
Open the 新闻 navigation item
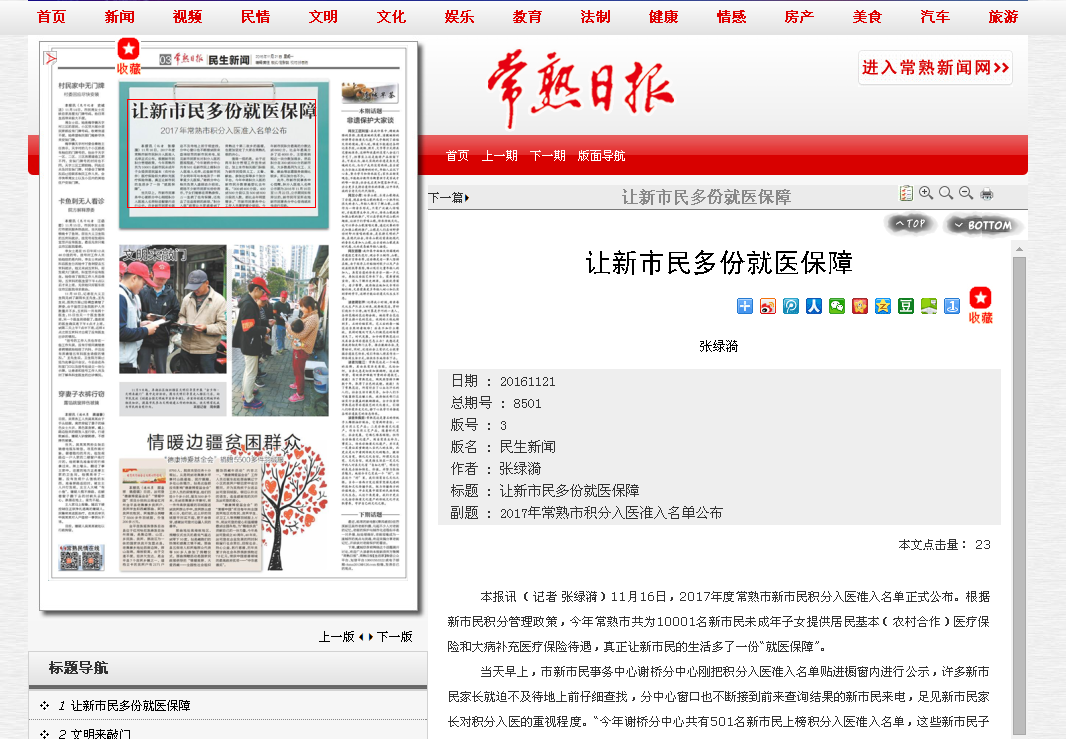(120, 17)
